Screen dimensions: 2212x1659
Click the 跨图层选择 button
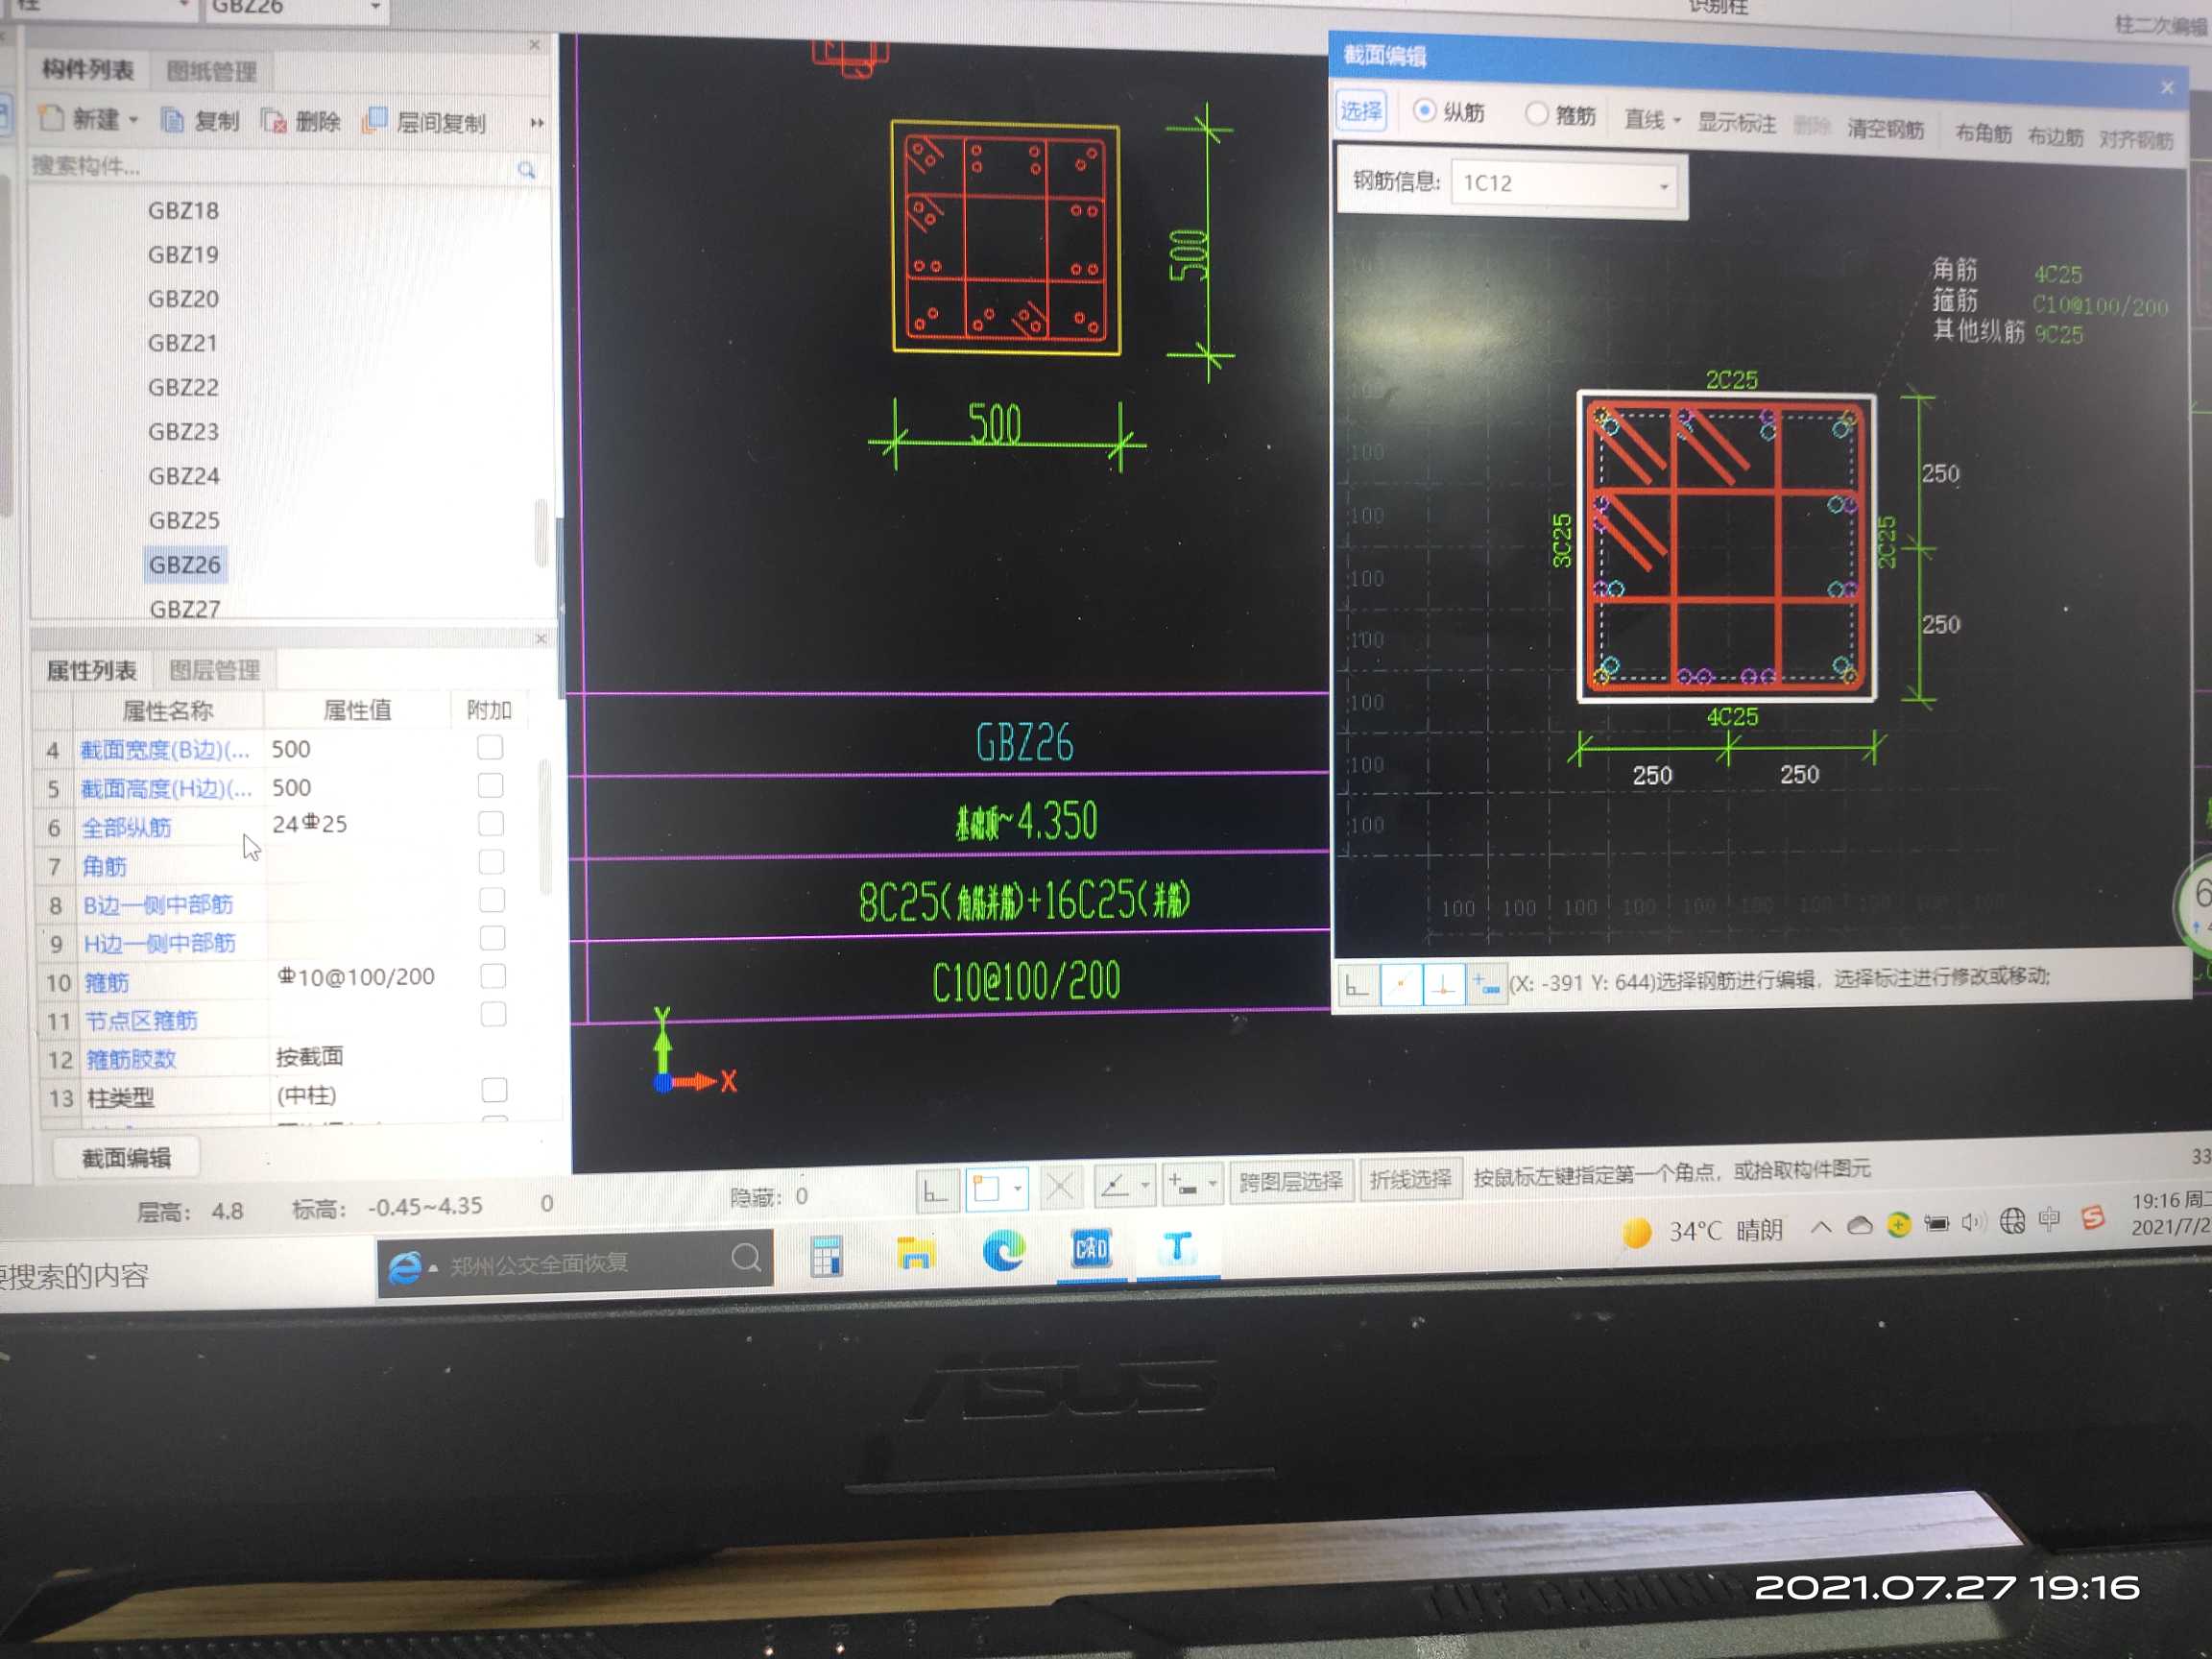(1290, 1181)
